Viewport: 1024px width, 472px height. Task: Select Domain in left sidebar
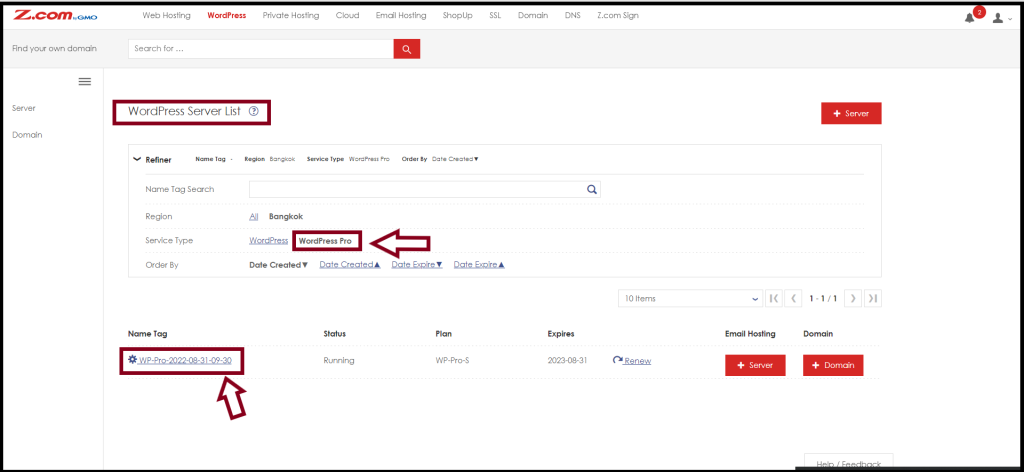(27, 135)
